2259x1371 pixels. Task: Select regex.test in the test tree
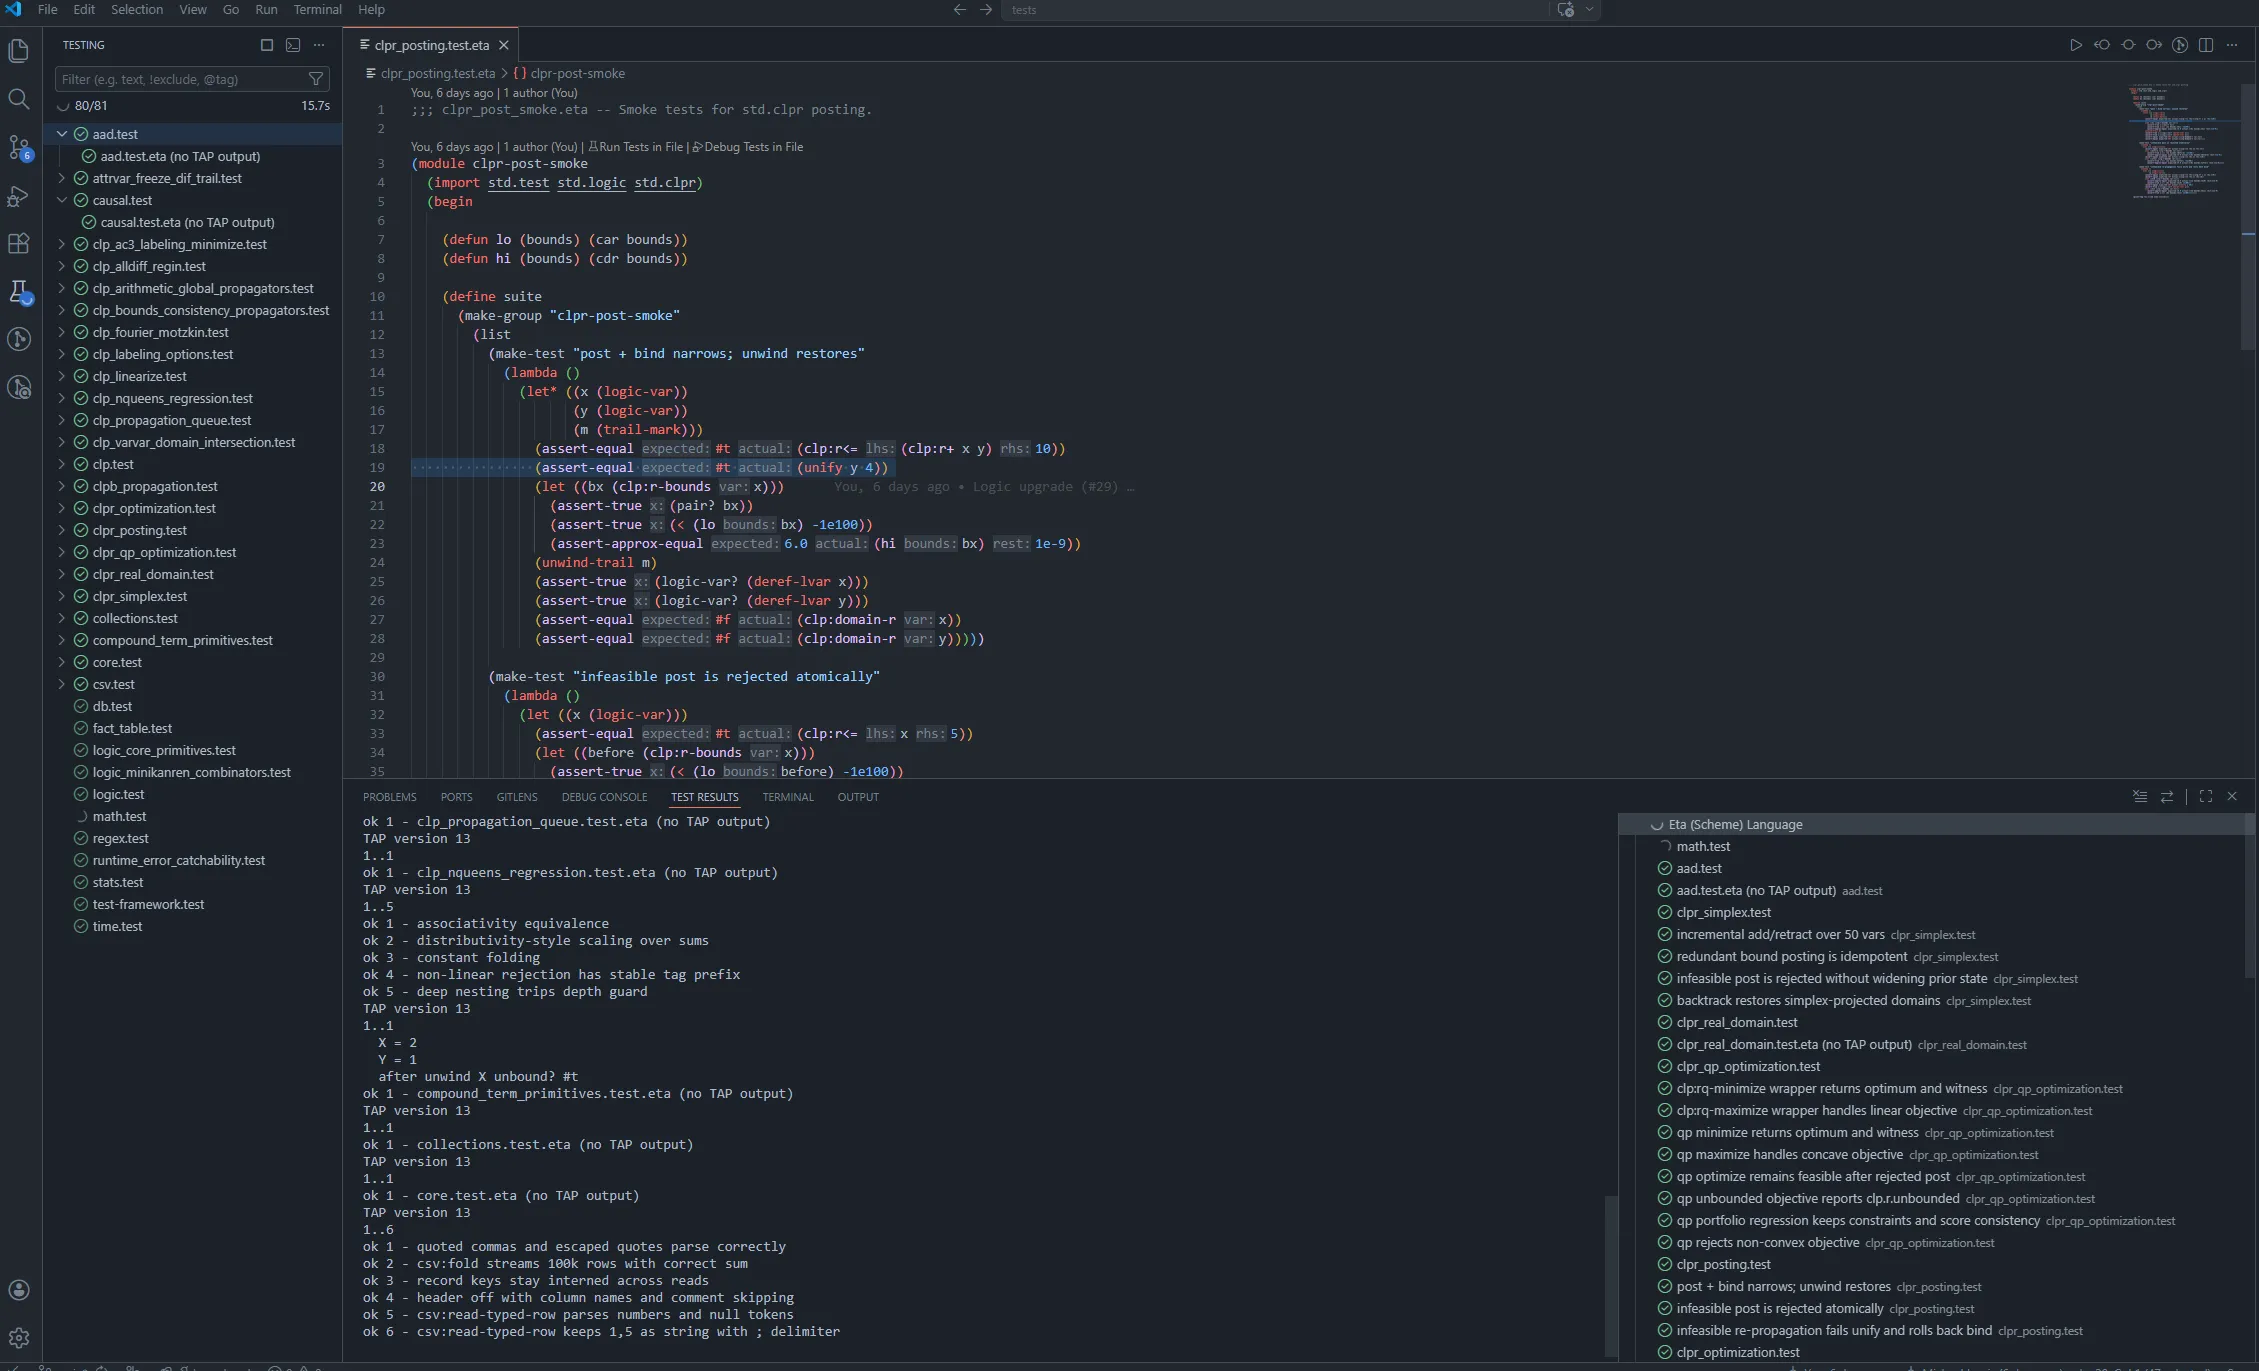click(120, 838)
